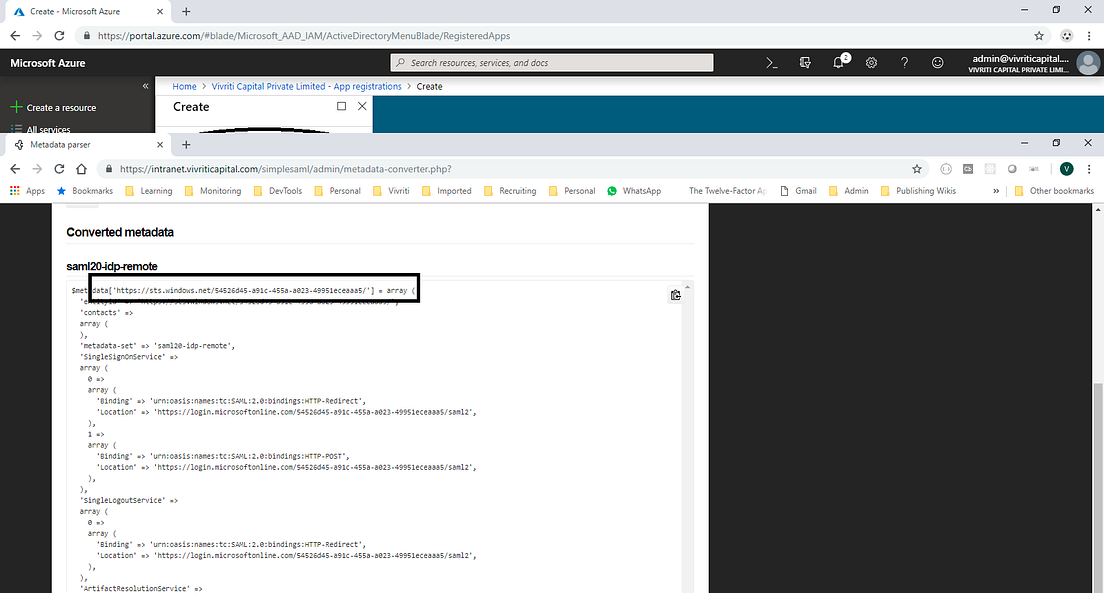Viewport: 1104px width, 593px height.
Task: Open Vivriti Capital App registrations breadcrumb
Action: (x=306, y=87)
